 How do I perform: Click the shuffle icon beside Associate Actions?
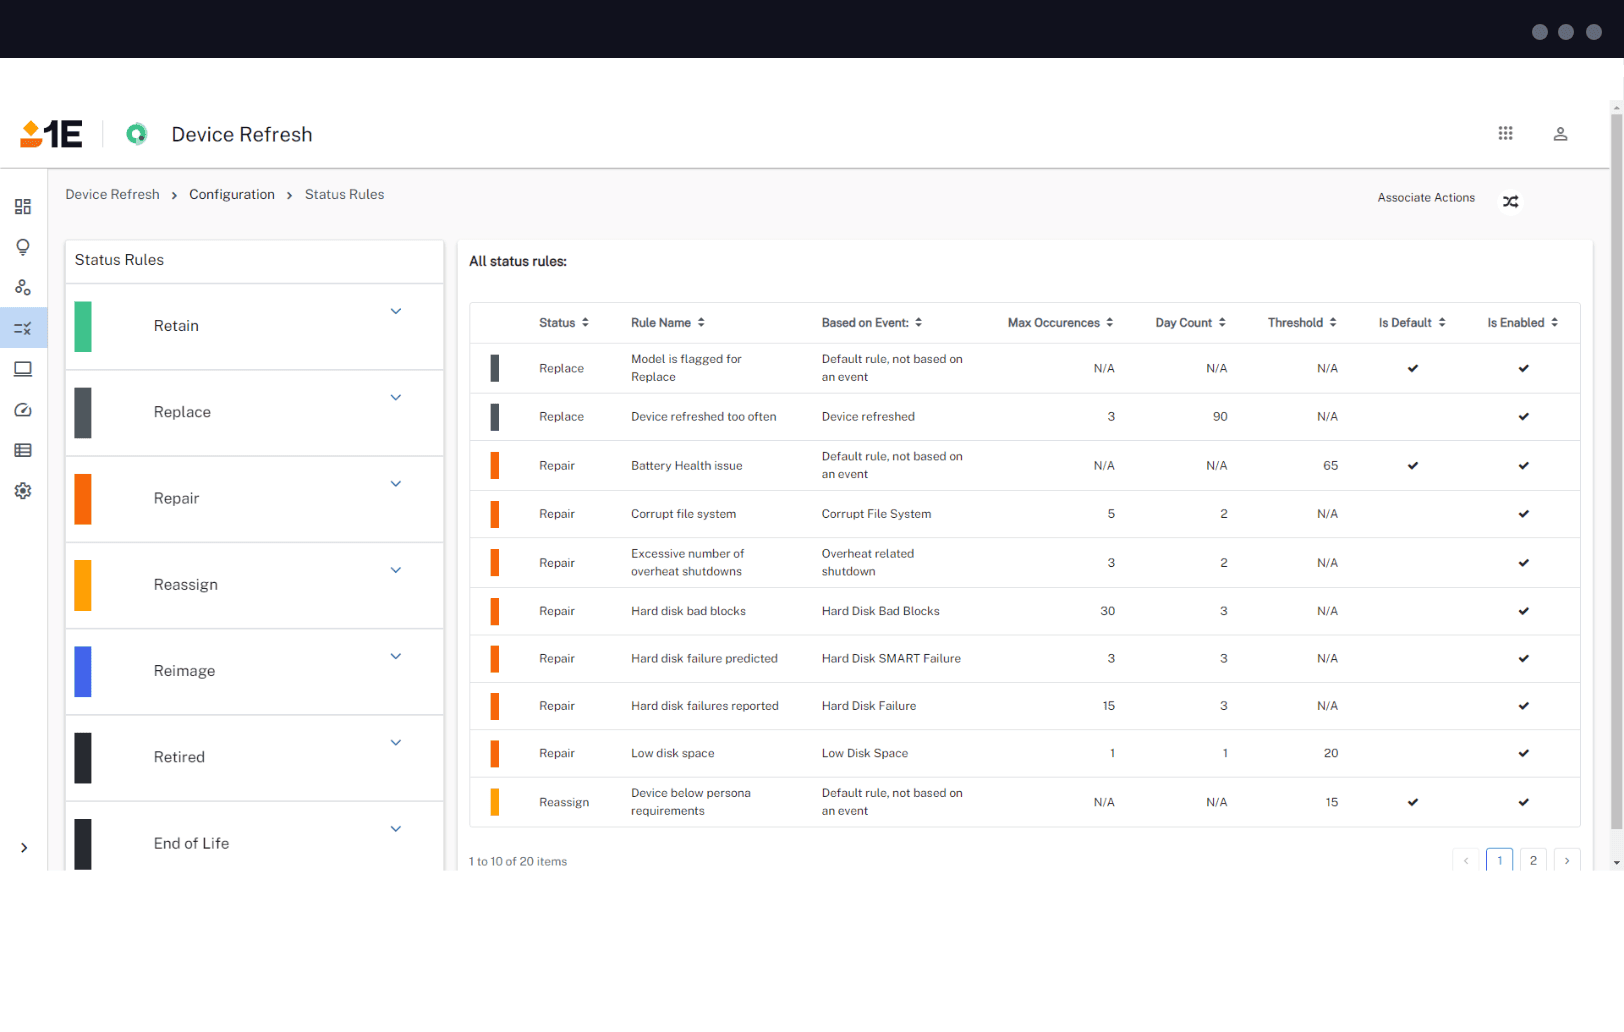(x=1511, y=201)
